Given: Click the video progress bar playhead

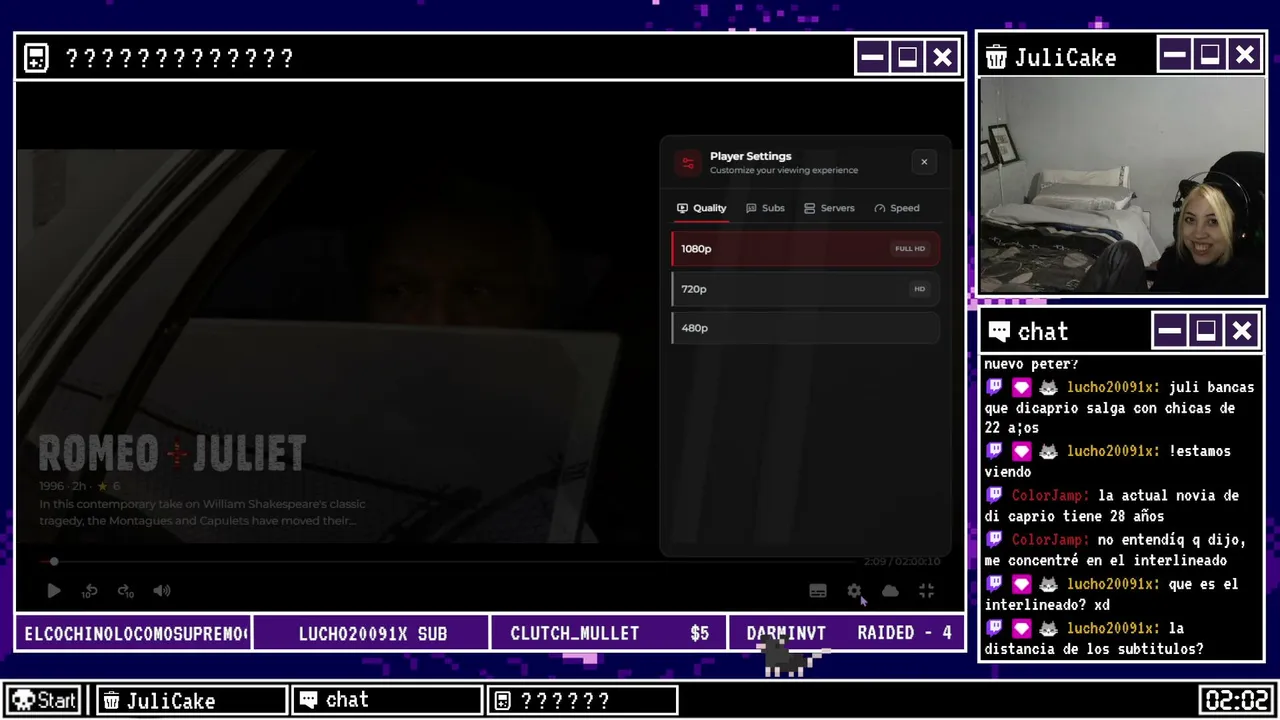Looking at the screenshot, I should pyautogui.click(x=54, y=562).
